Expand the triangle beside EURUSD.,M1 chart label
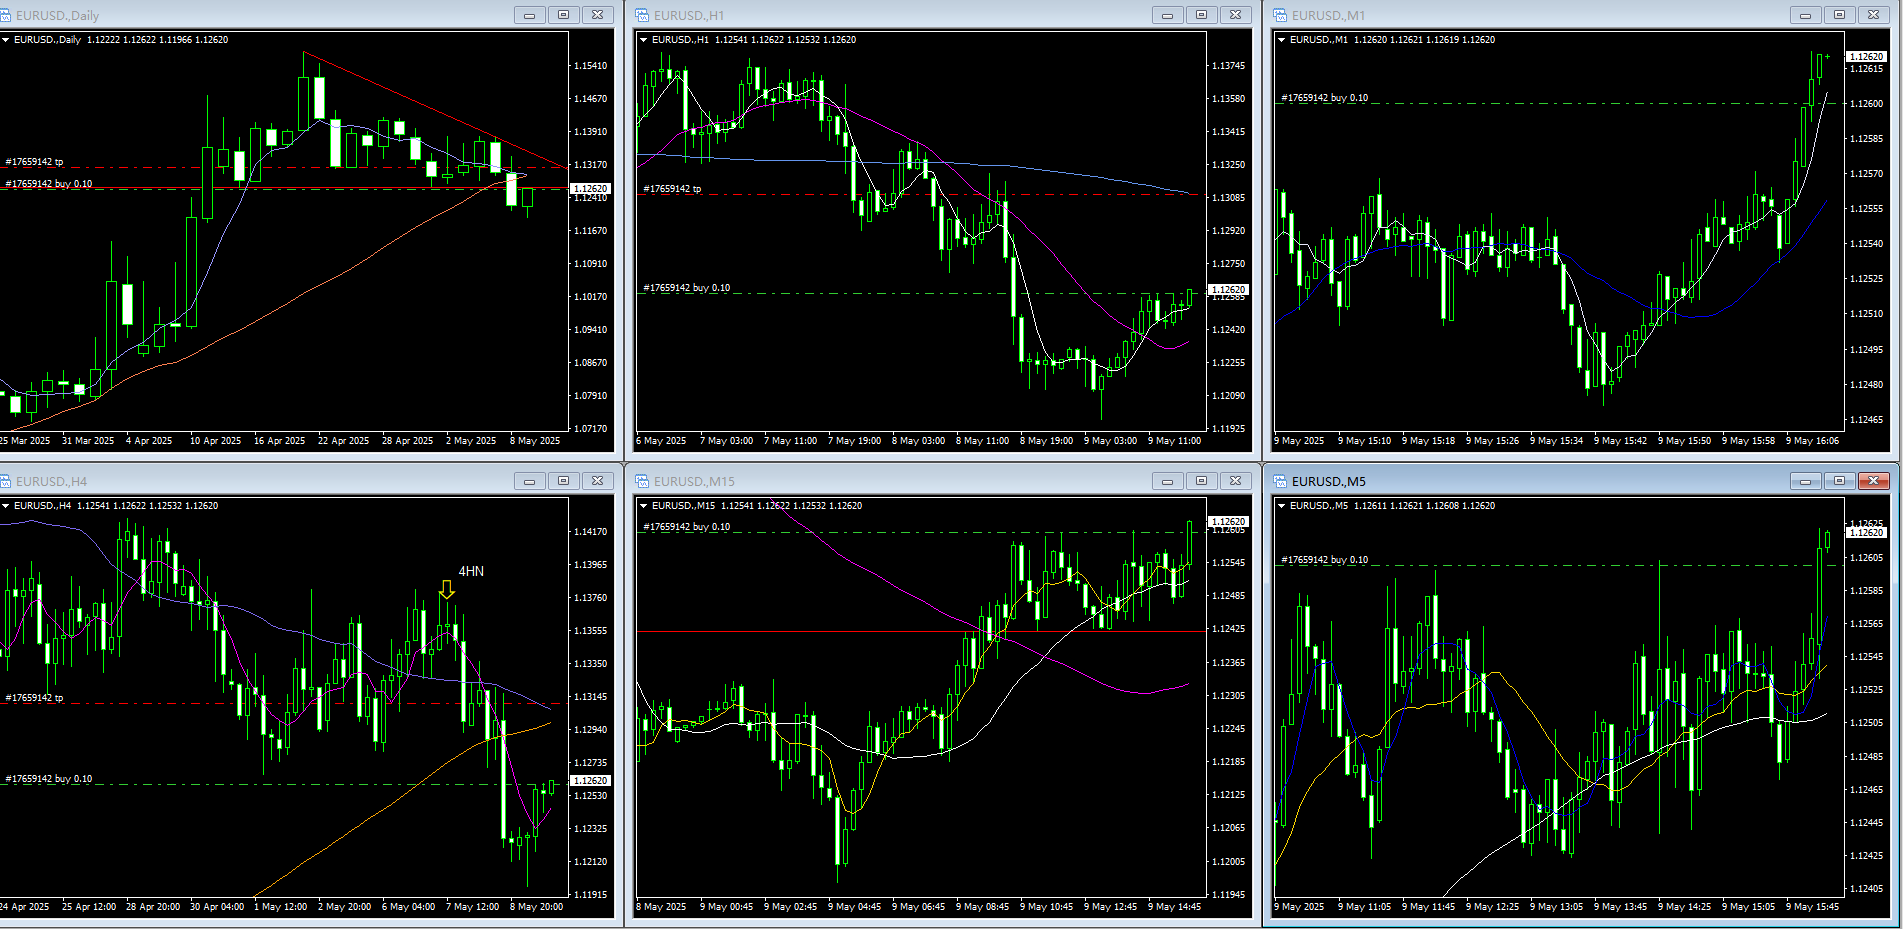 tap(1282, 40)
